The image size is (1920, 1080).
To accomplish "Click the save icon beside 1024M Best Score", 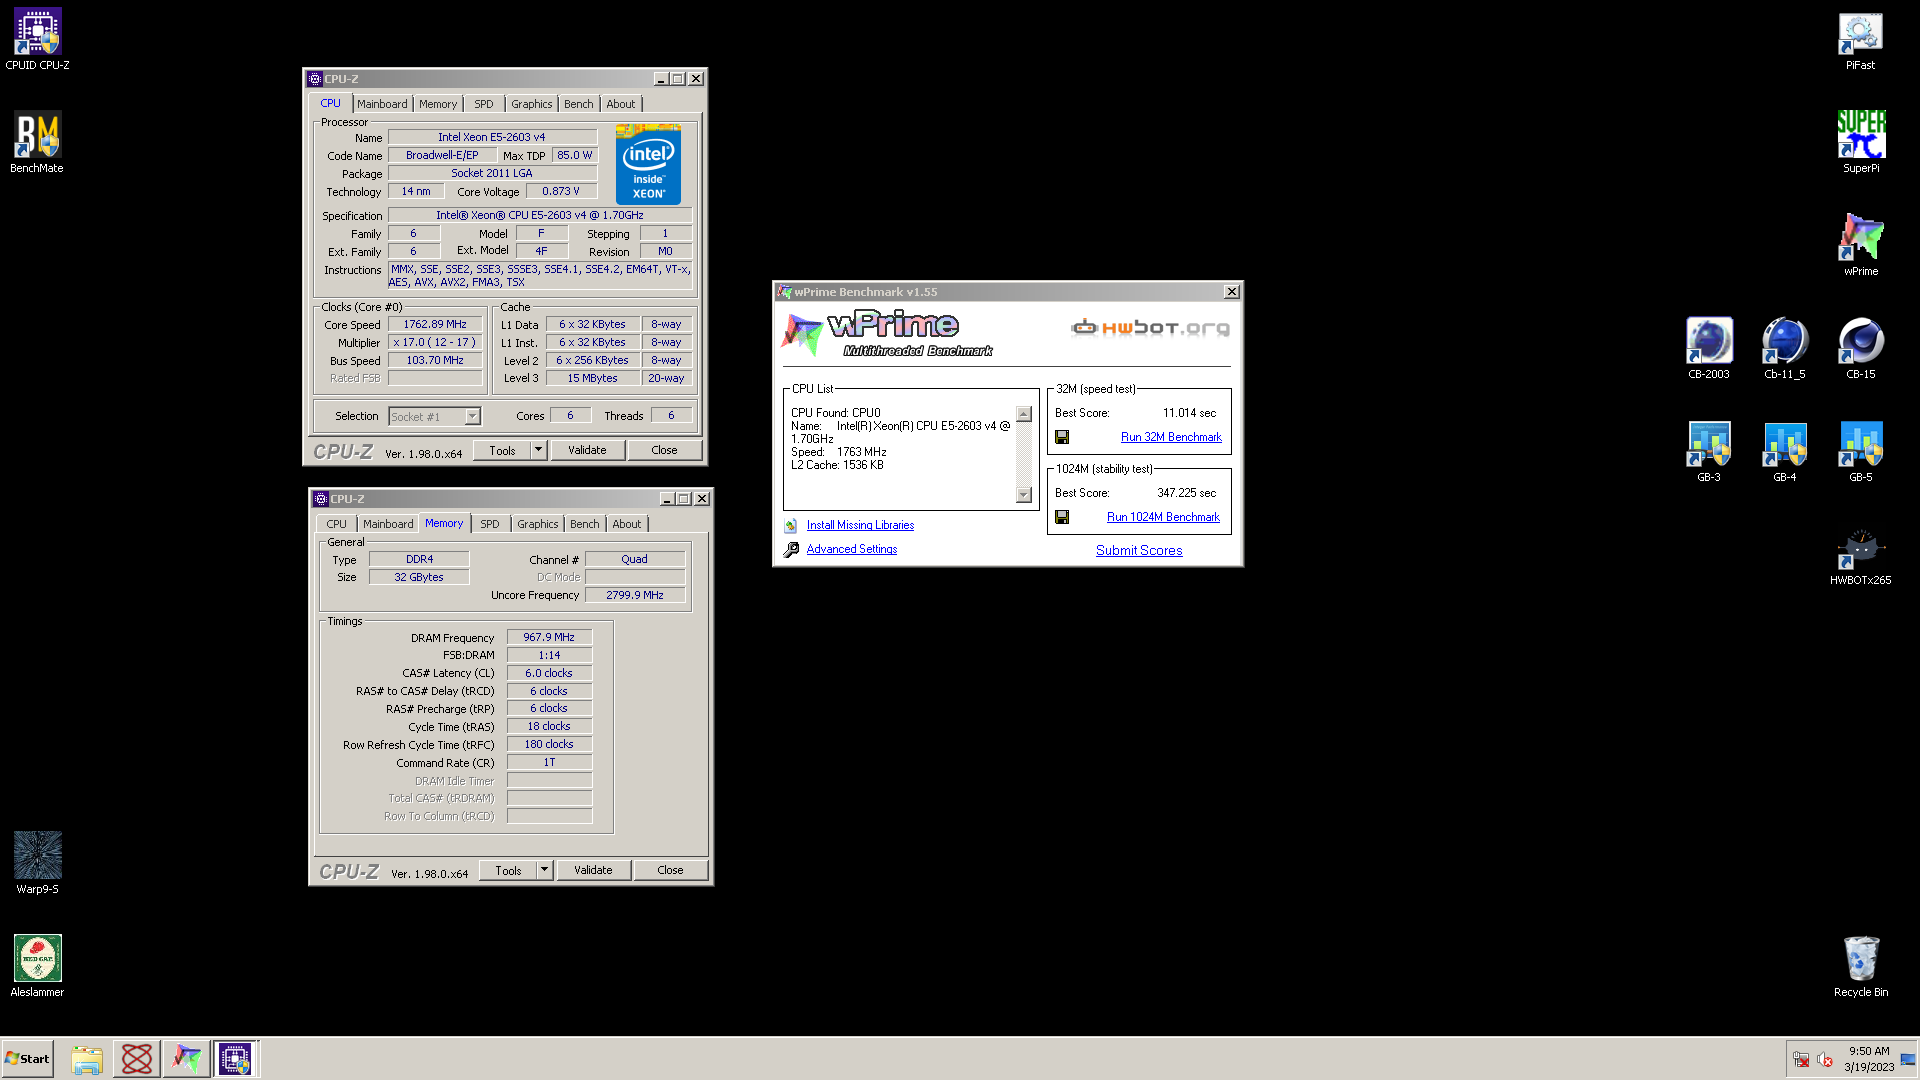I will [x=1062, y=517].
